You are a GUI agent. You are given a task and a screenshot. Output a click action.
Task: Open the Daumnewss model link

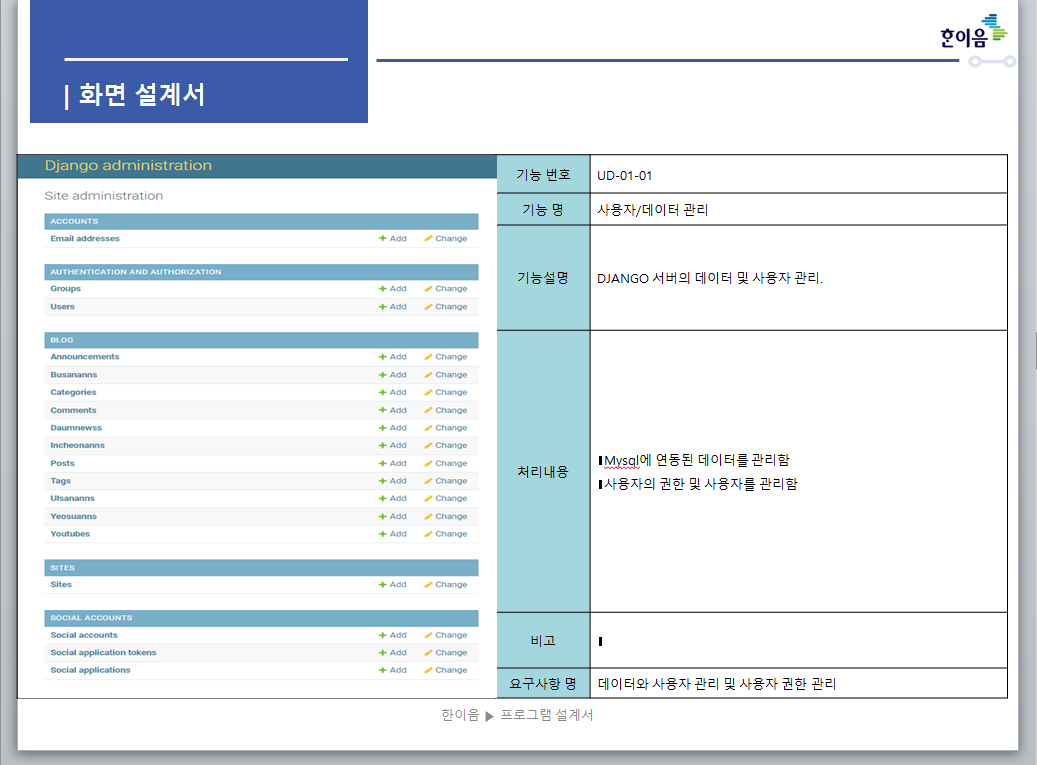[x=76, y=428]
